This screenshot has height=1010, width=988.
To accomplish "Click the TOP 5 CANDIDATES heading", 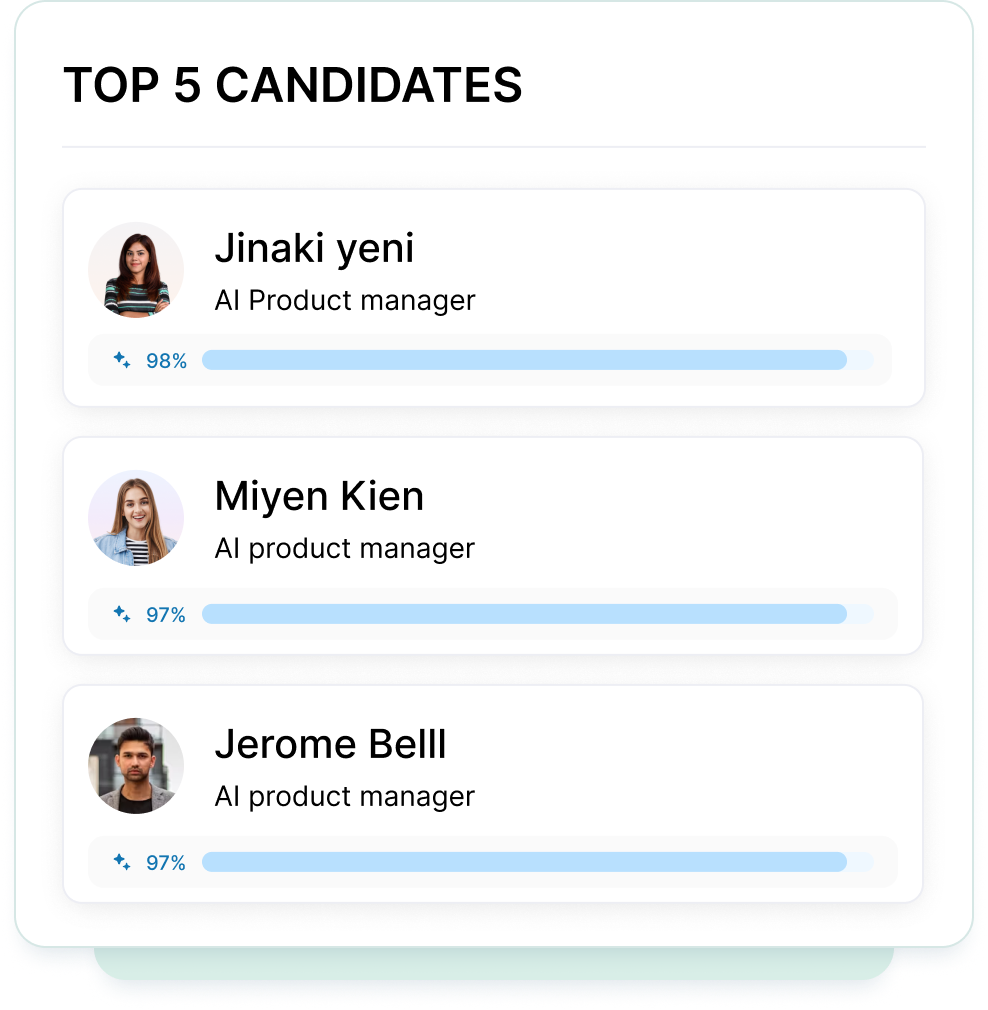I will 293,84.
